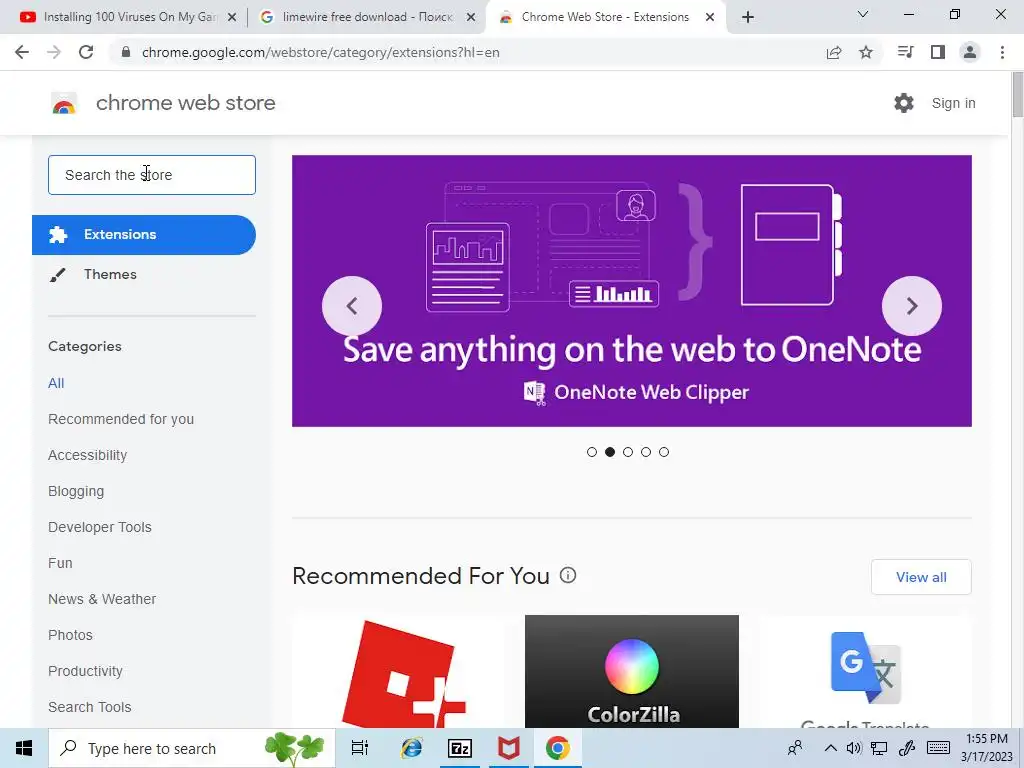The width and height of the screenshot is (1024, 768).
Task: Open the volume control tray icon
Action: [x=854, y=748]
